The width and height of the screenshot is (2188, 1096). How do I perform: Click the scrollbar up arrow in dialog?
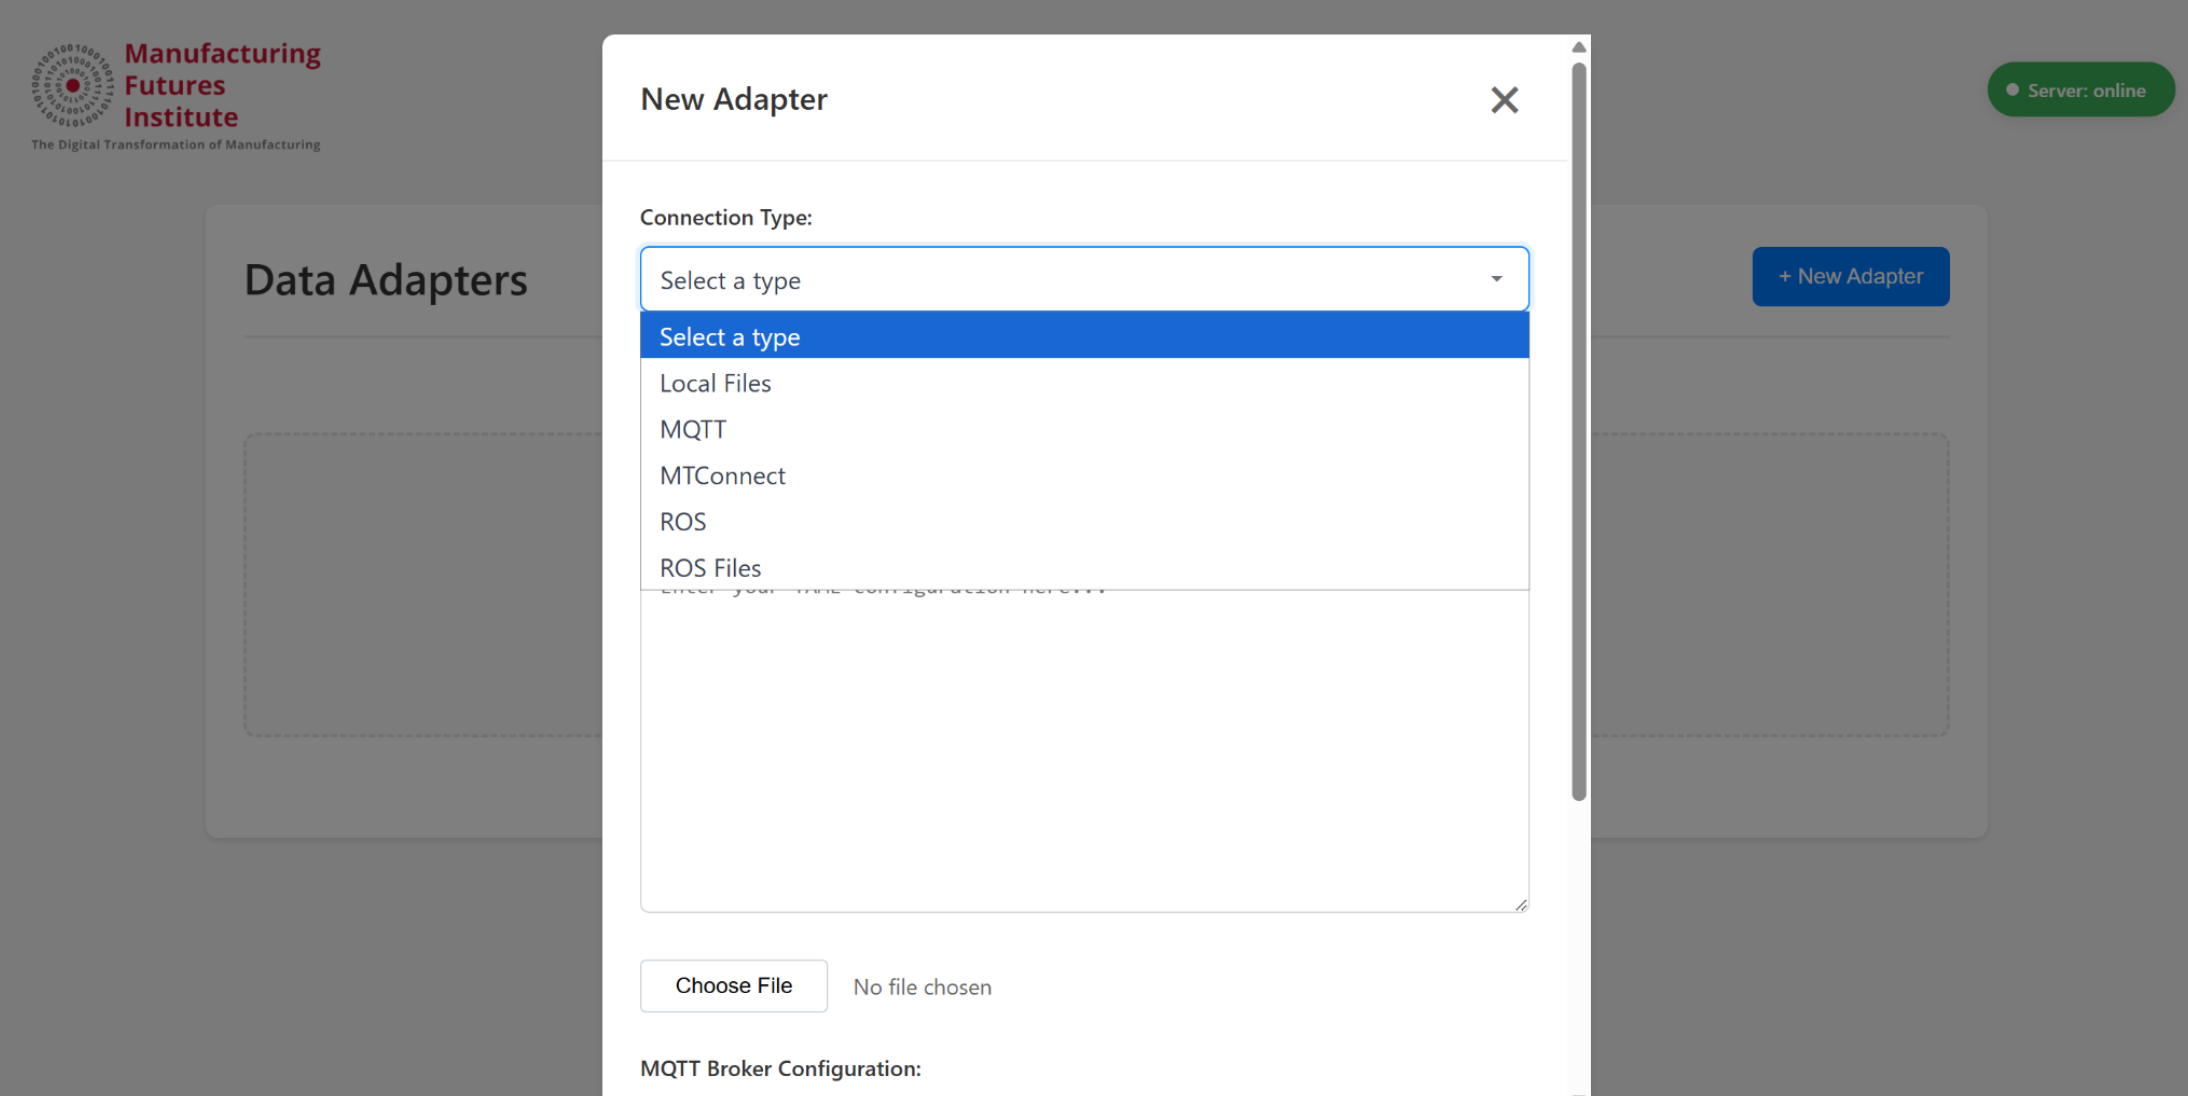[1578, 47]
